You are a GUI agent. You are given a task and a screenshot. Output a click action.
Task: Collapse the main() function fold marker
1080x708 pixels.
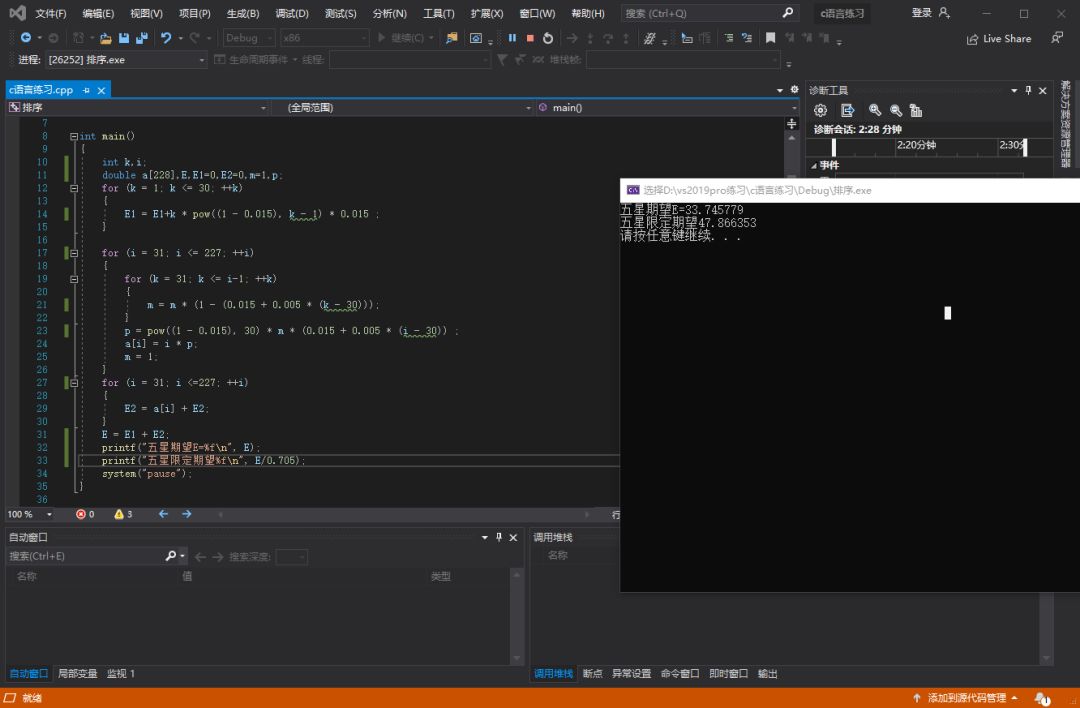click(x=74, y=136)
